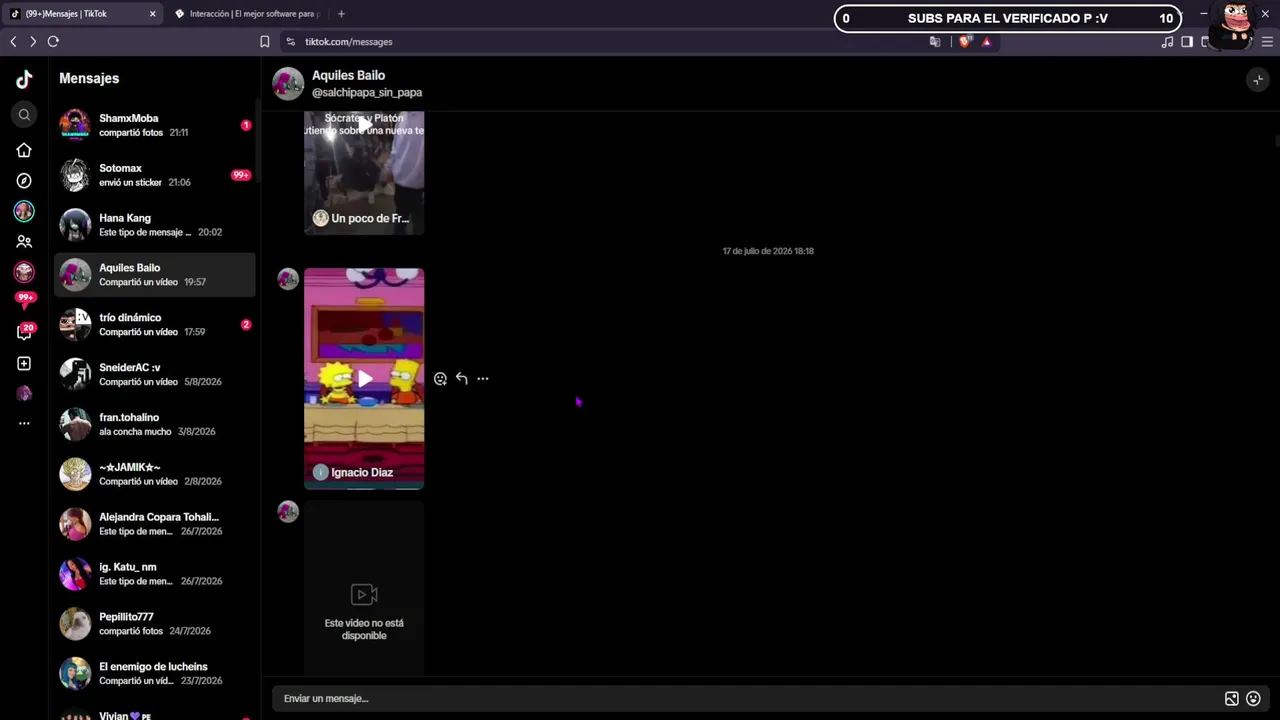The image size is (1280, 720).
Task: Open the fran.tohalino conversation
Action: (155, 424)
